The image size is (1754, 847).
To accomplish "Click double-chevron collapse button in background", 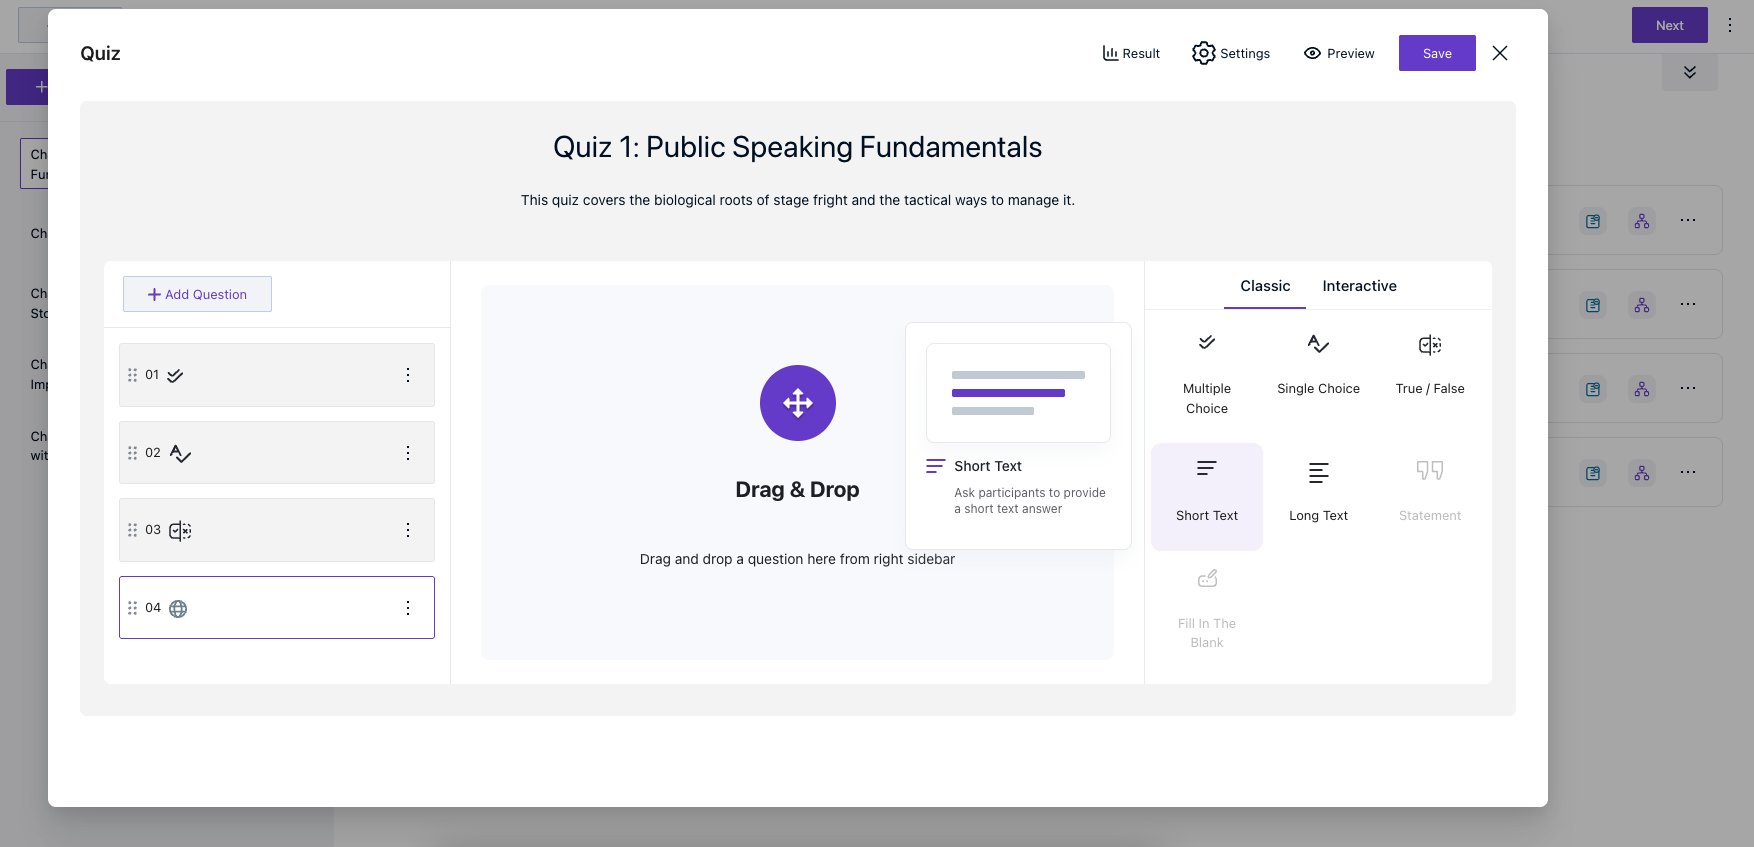I will 1690,72.
